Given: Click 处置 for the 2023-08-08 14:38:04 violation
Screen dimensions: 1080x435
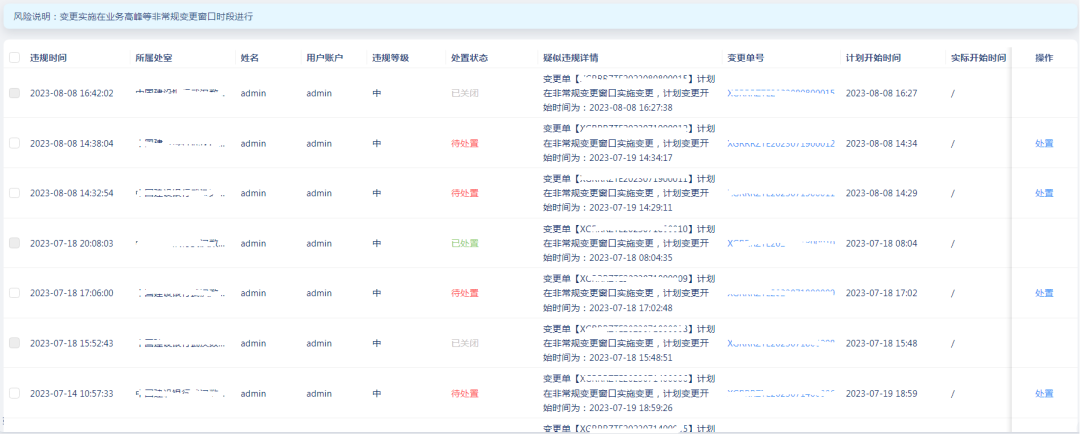Looking at the screenshot, I should pyautogui.click(x=1044, y=143).
